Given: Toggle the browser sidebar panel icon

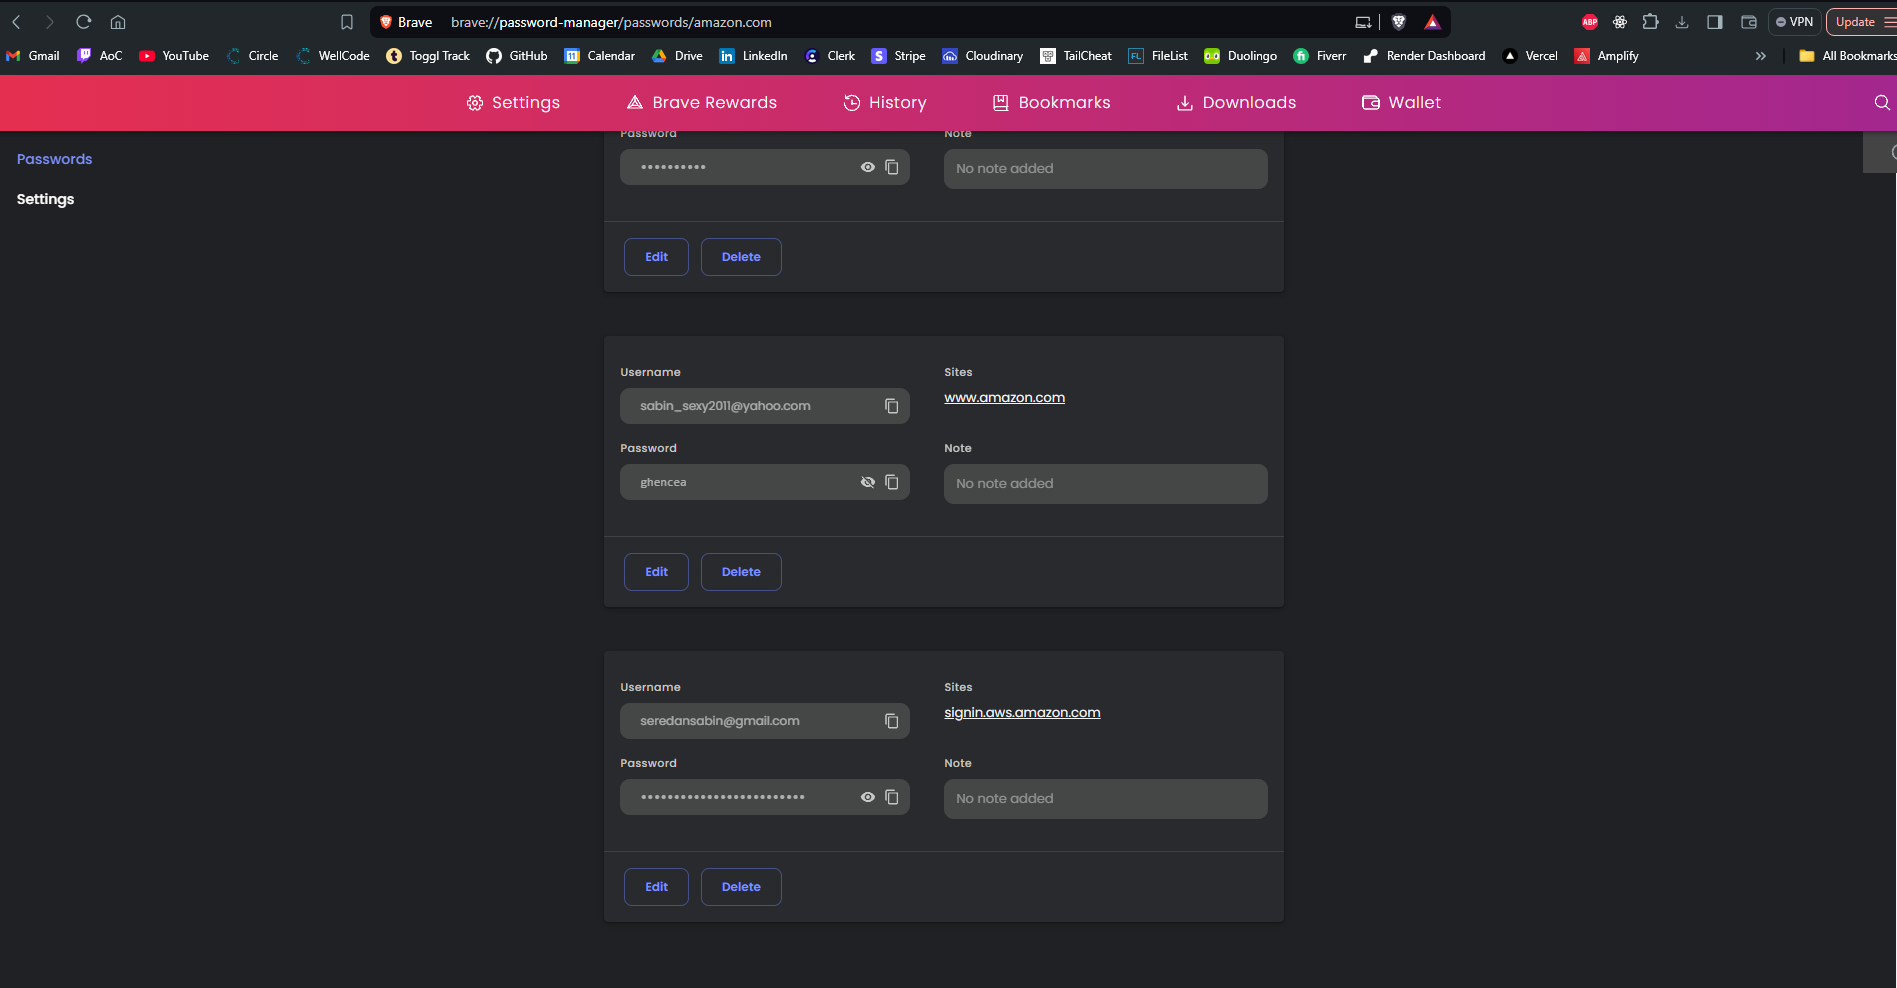Looking at the screenshot, I should [1714, 22].
